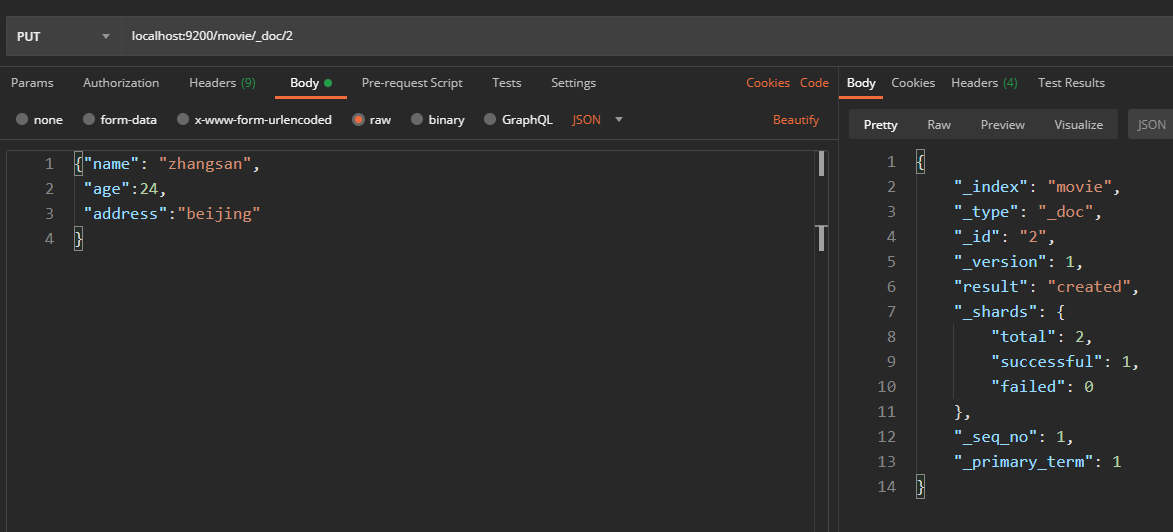Click the "_seq_no" key in response
The width and height of the screenshot is (1173, 532).
996,437
